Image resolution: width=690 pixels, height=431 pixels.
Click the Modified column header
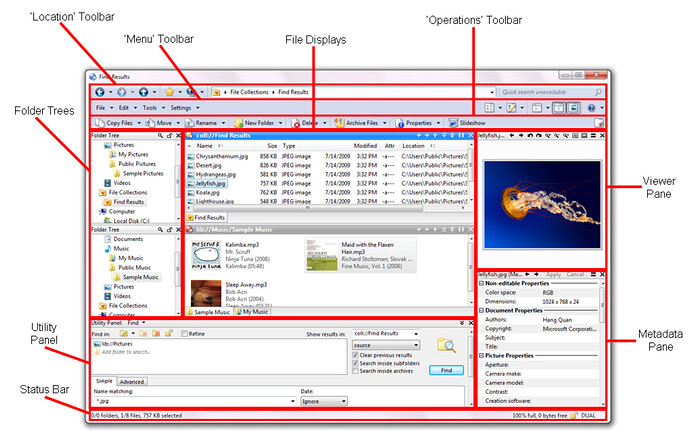365,146
